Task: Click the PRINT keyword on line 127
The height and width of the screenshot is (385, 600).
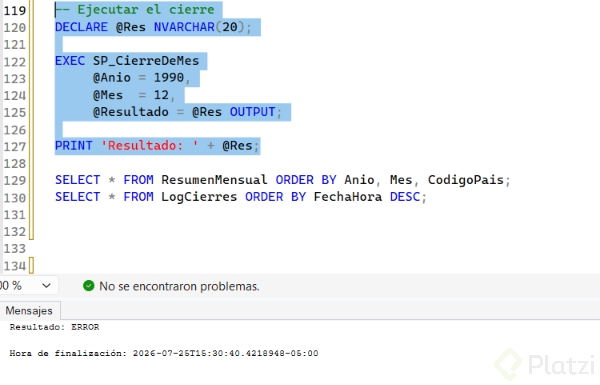Action: tap(73, 146)
